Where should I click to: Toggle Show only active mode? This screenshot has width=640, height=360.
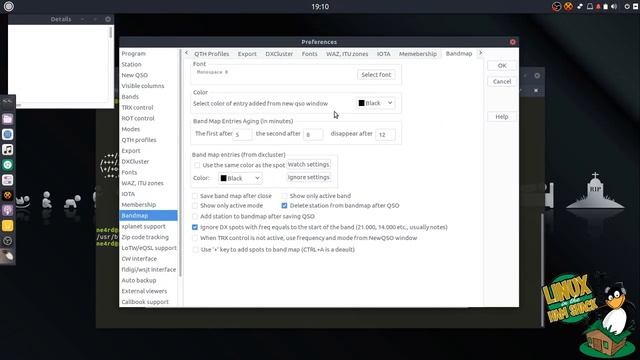(195, 206)
